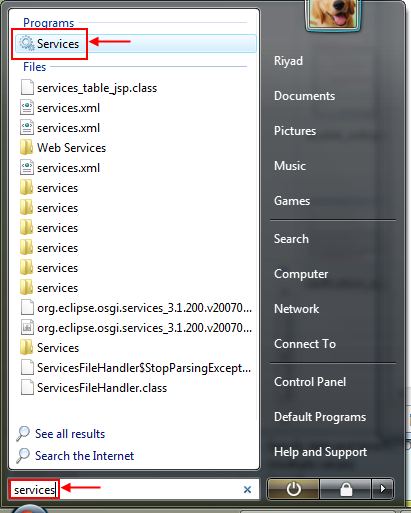Open Default Programs
This screenshot has height=513, width=411.
click(x=320, y=417)
